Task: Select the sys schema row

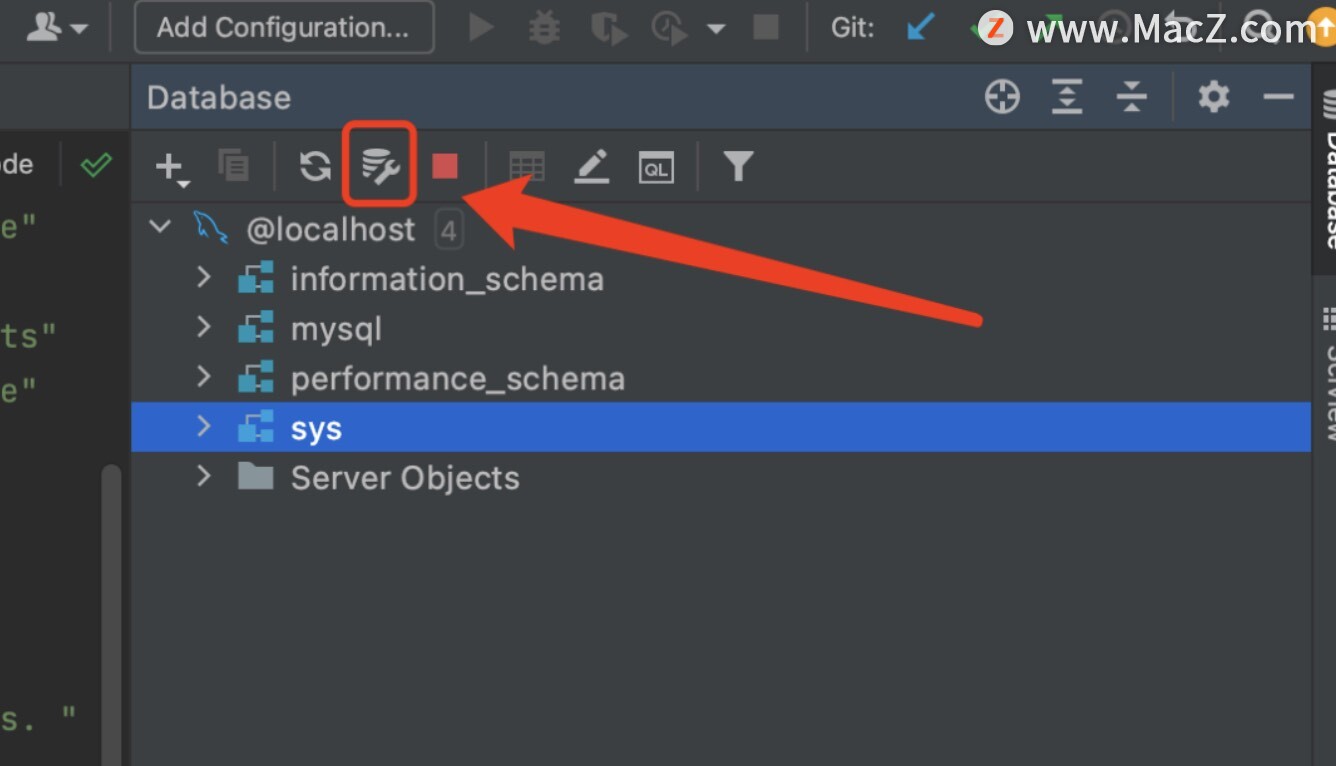Action: tap(720, 427)
